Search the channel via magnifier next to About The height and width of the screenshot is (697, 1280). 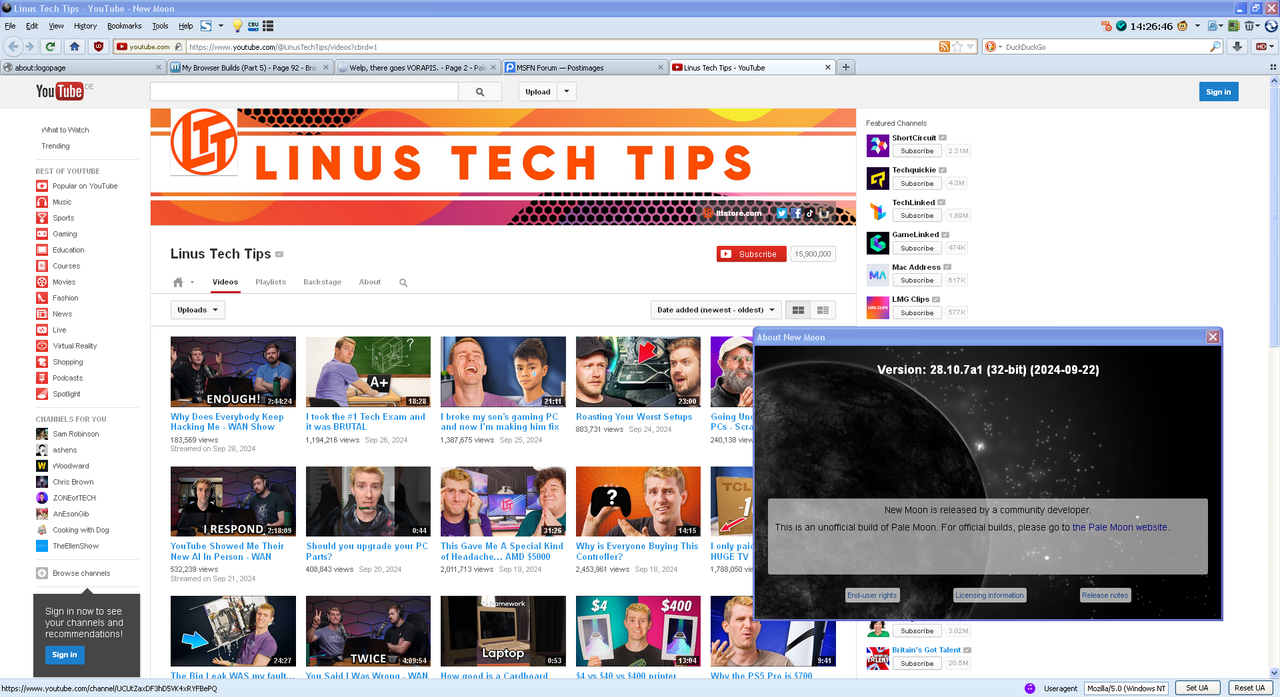point(403,282)
